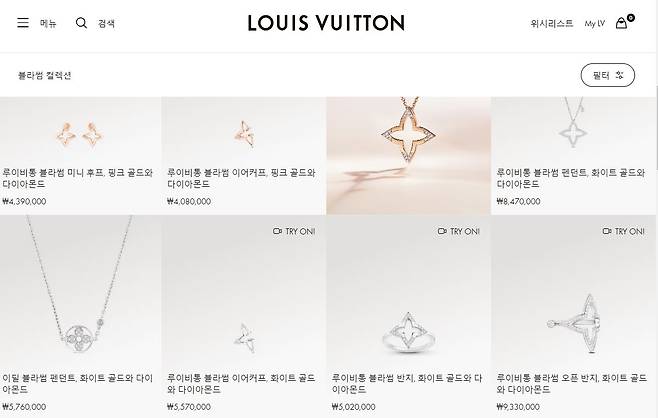658x418 pixels.
Task: Click the filter sliders icon
Action: click(x=619, y=75)
